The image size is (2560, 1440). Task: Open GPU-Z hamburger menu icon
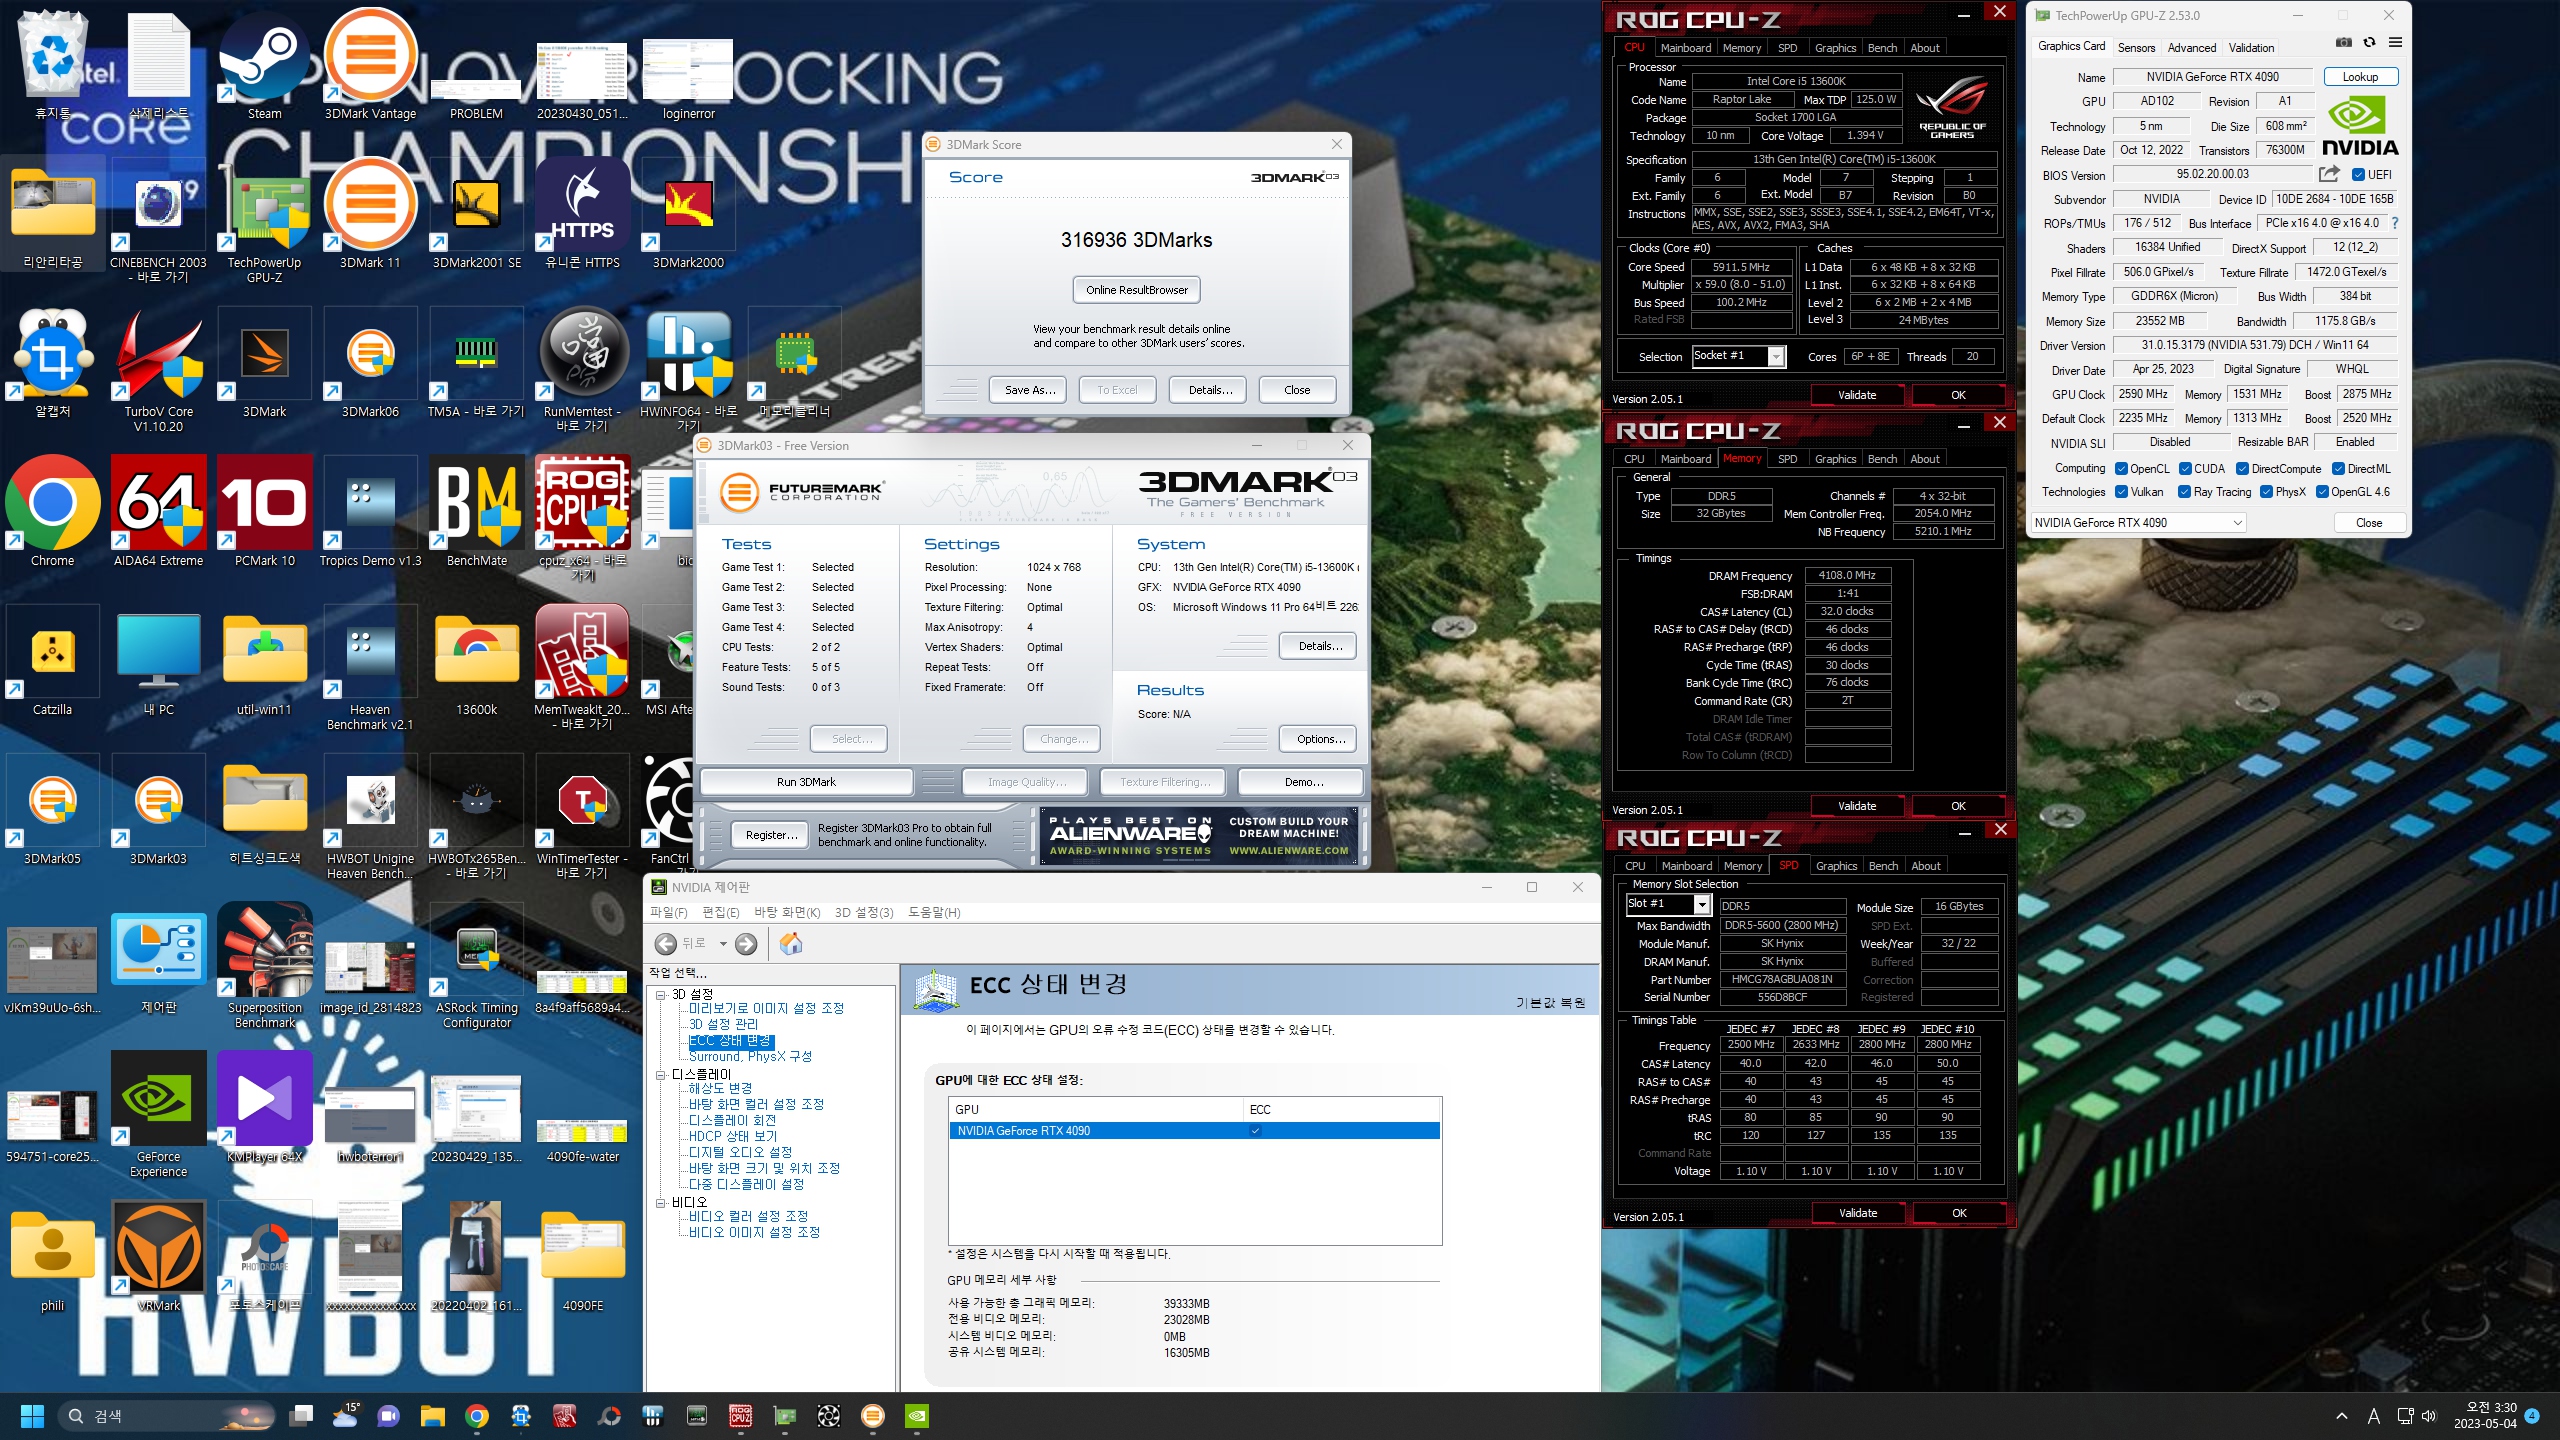coord(2395,42)
